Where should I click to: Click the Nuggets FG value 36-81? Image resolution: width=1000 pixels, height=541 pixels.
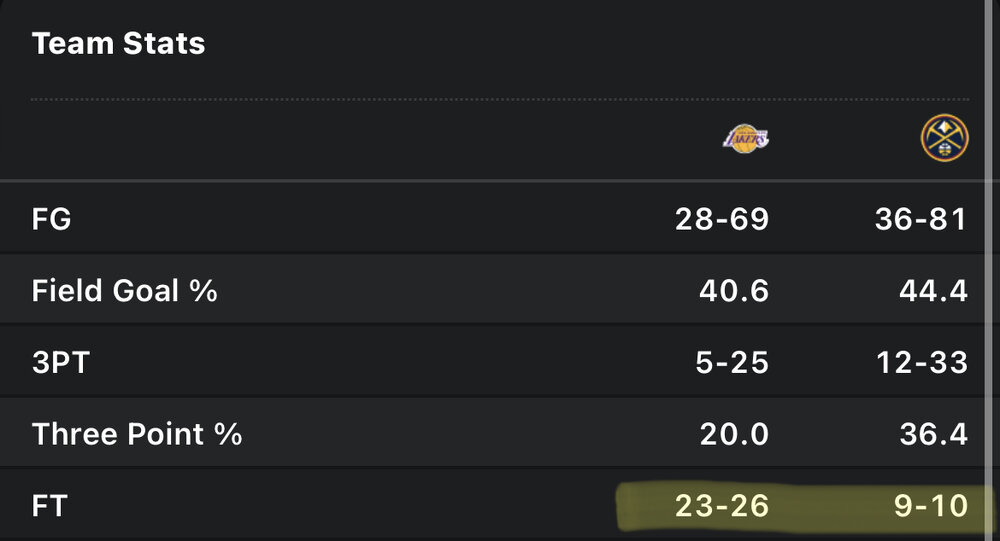[x=920, y=219]
